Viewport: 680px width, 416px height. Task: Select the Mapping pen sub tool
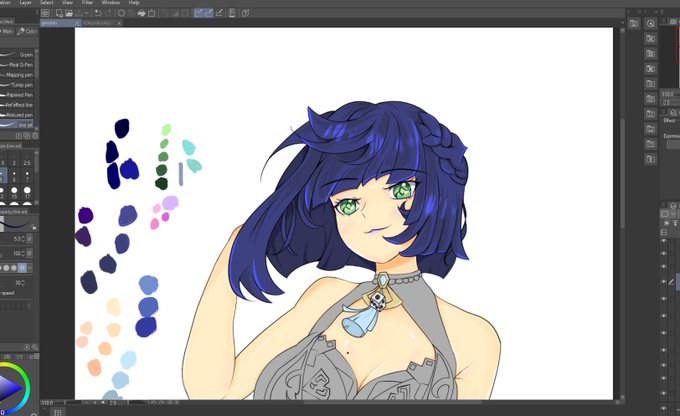click(17, 75)
